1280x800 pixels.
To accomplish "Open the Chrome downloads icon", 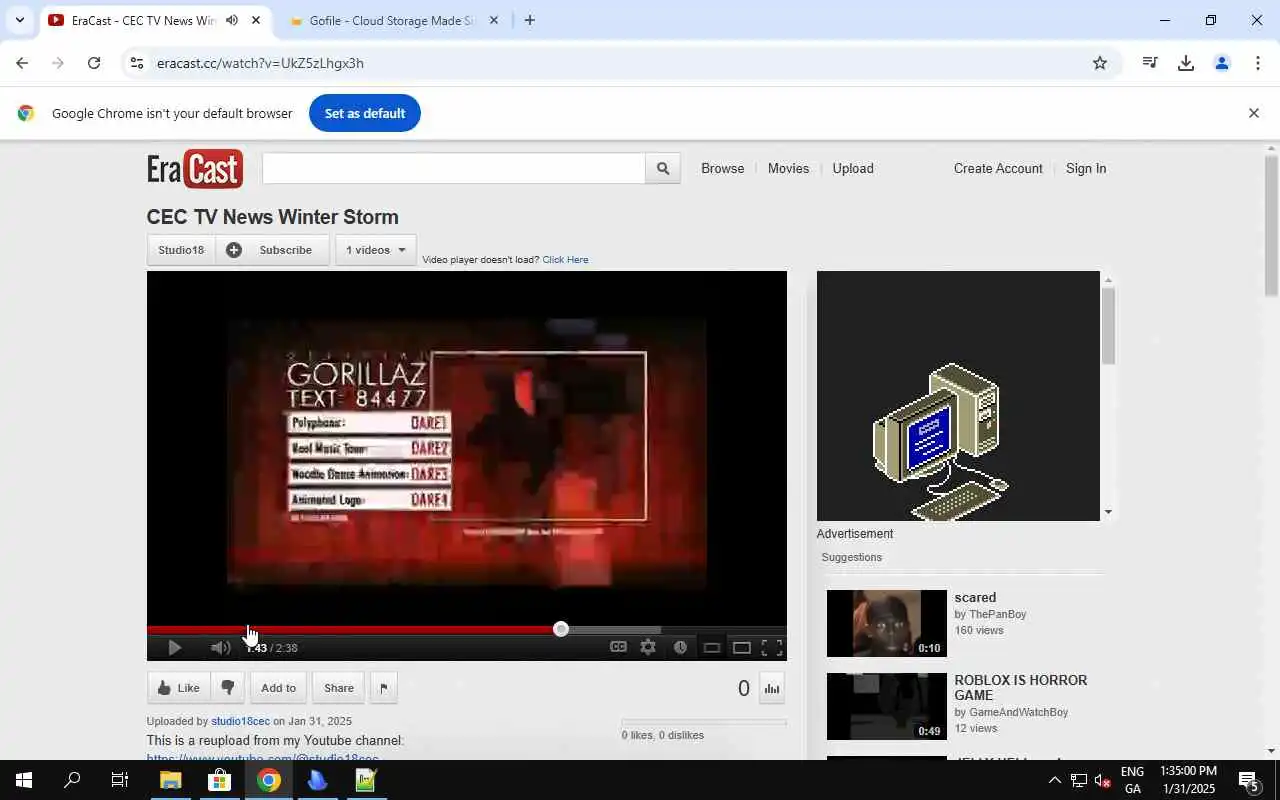I will click(x=1186, y=63).
